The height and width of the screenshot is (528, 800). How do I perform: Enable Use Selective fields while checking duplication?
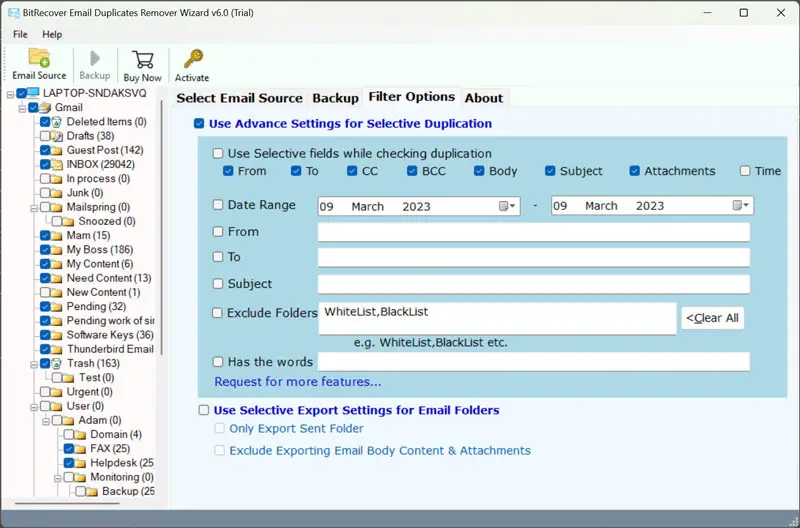click(x=218, y=153)
